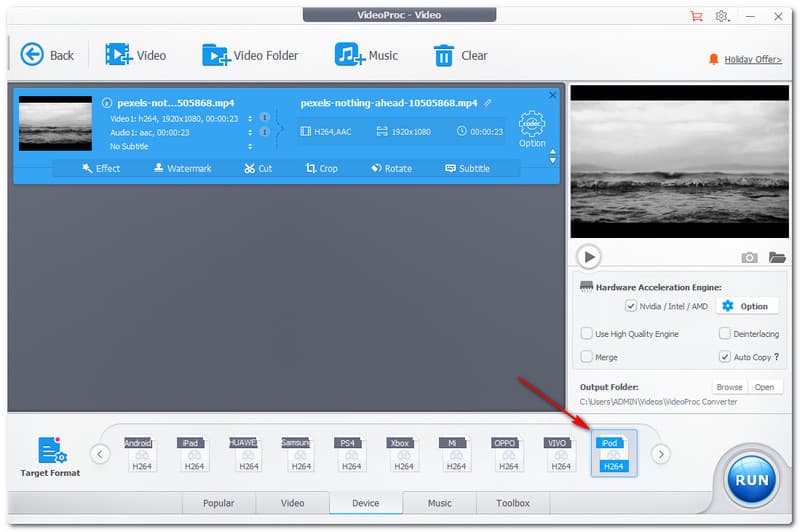The width and height of the screenshot is (800, 532).
Task: Show Auto Copy help question mark
Action: click(777, 357)
